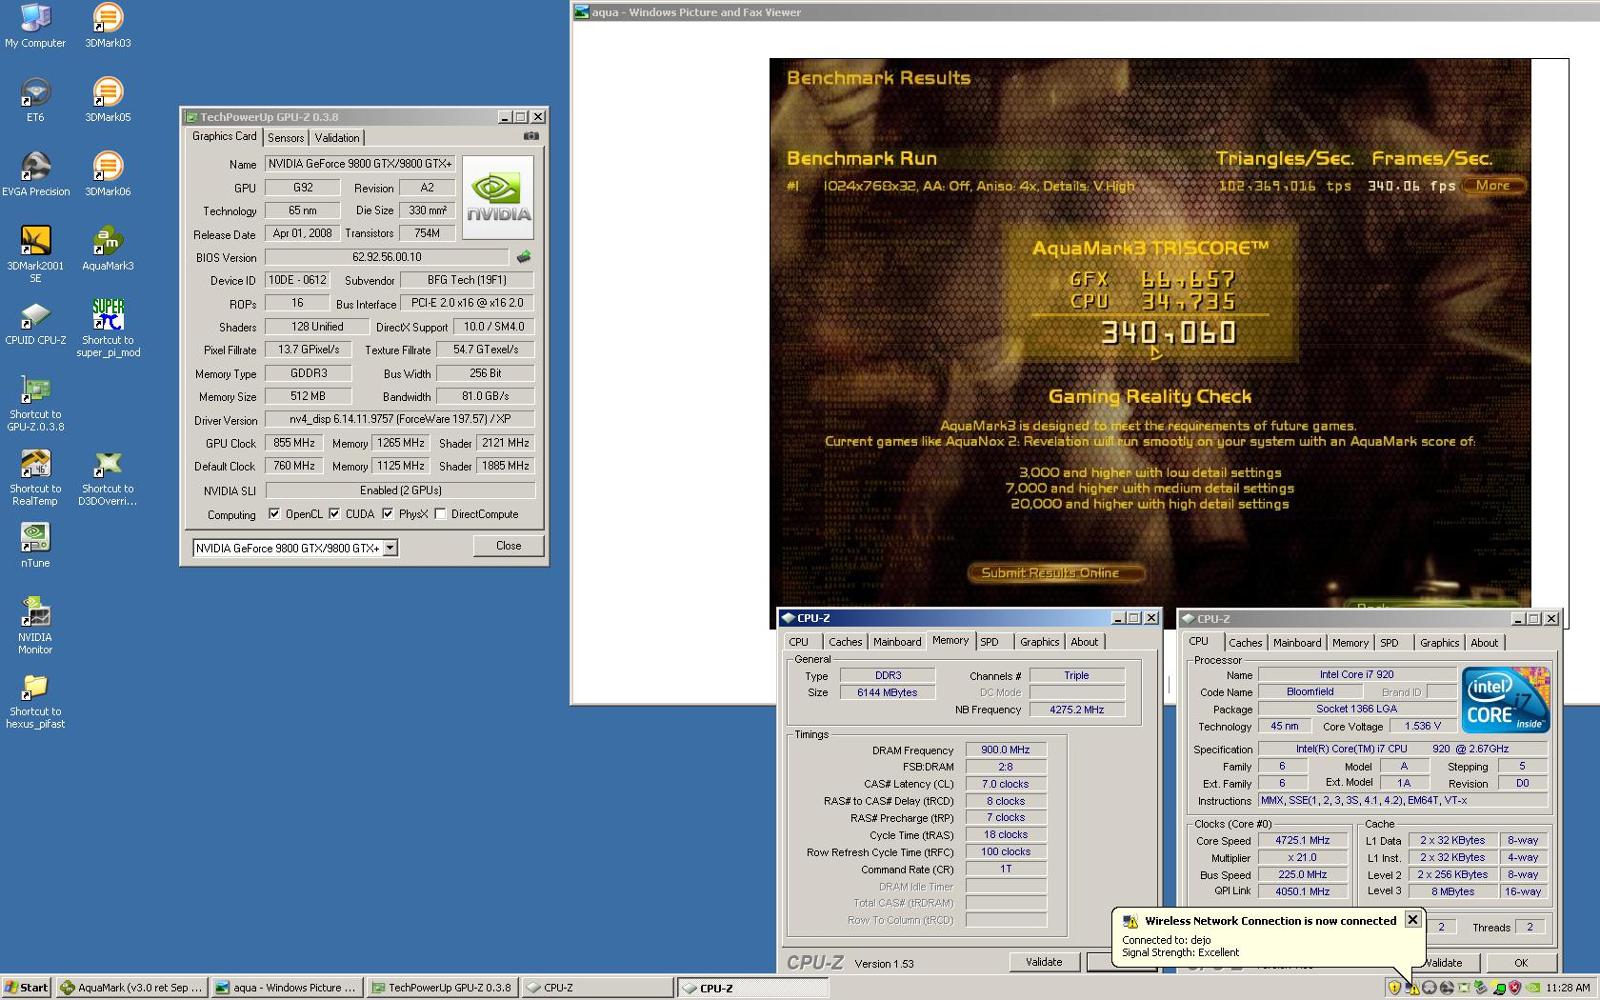Select Windows Picture viewer taskbar button

(287, 987)
